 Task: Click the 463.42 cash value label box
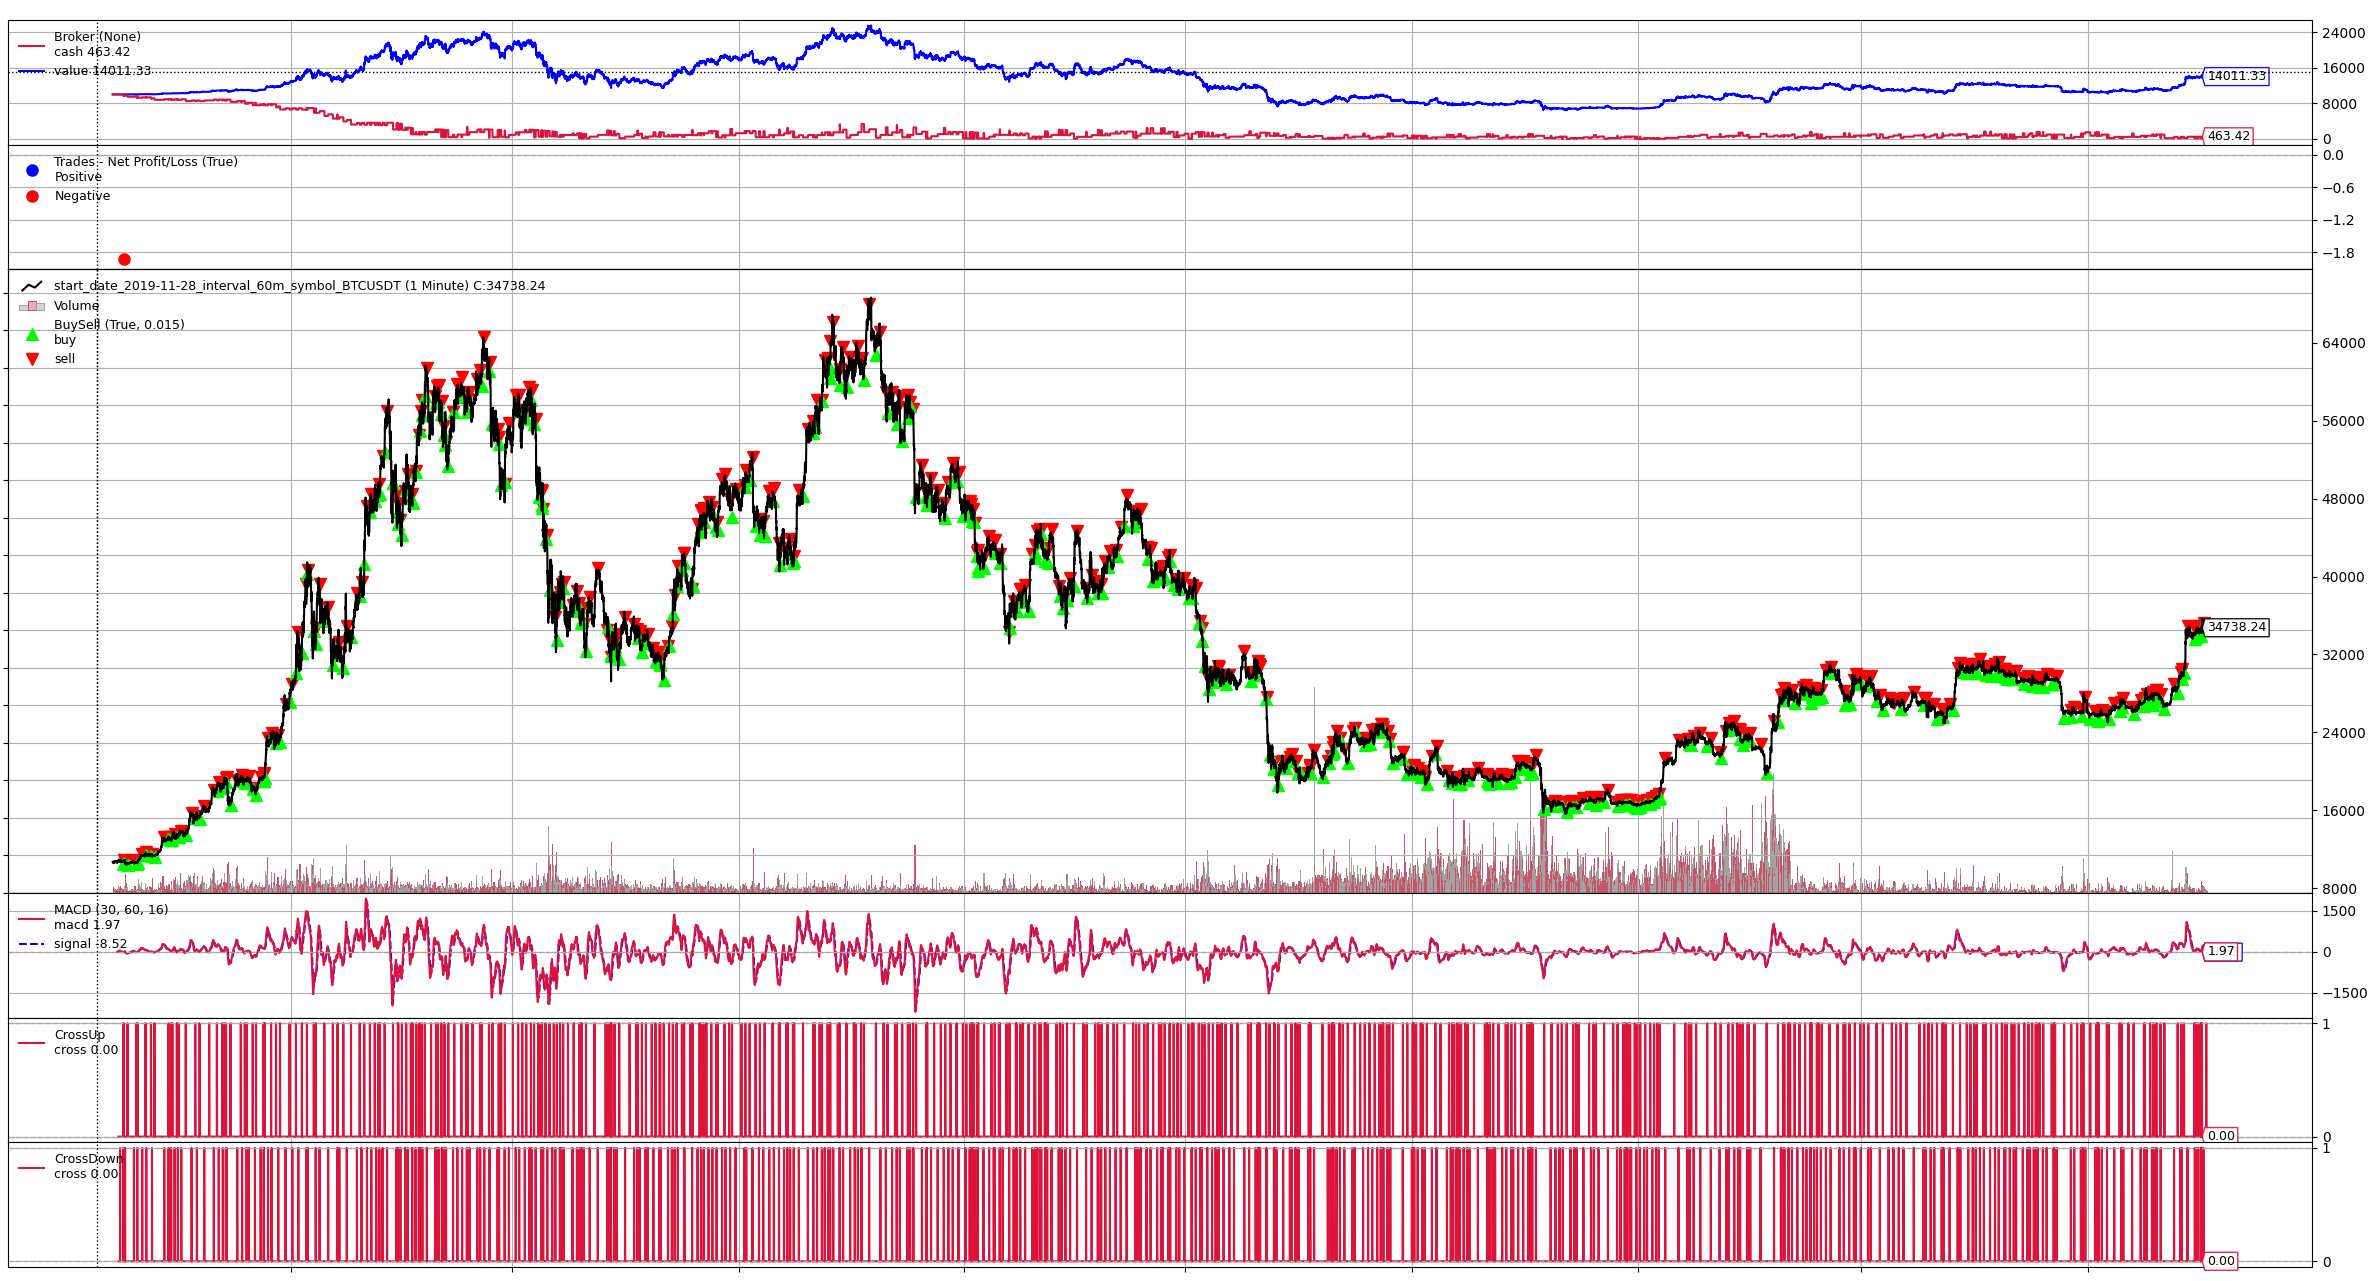(x=2228, y=136)
